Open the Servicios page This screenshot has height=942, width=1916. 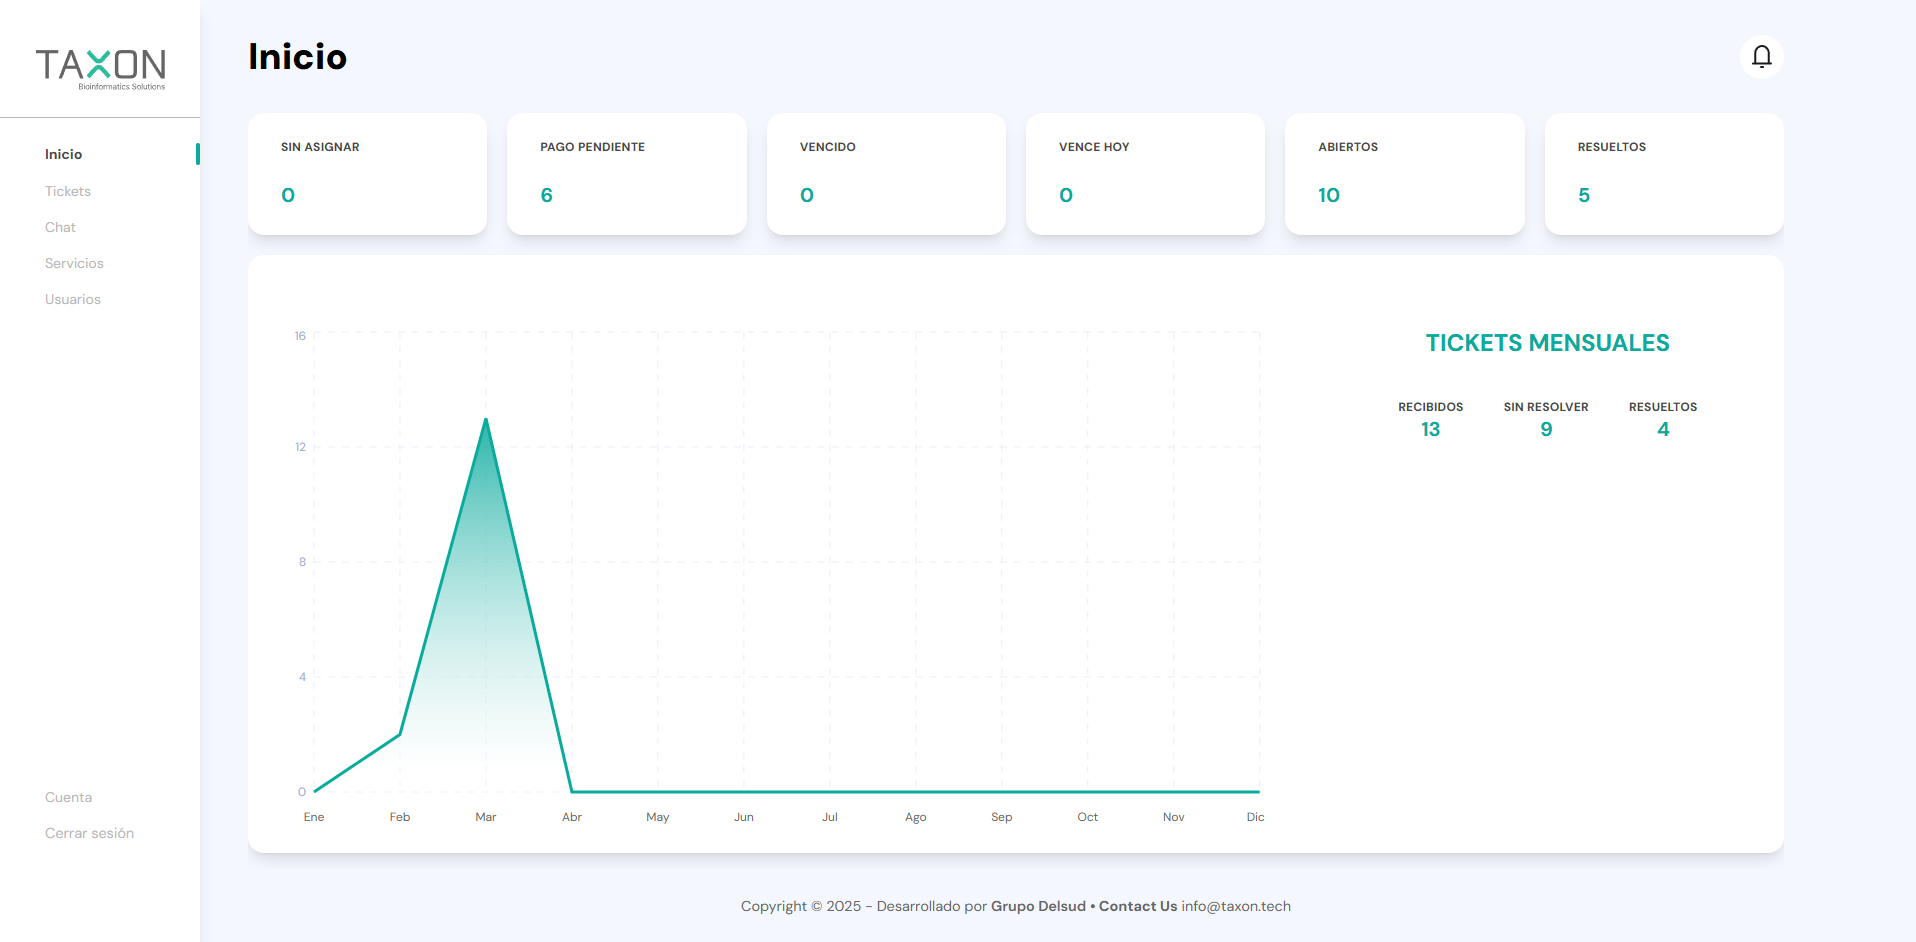[74, 263]
